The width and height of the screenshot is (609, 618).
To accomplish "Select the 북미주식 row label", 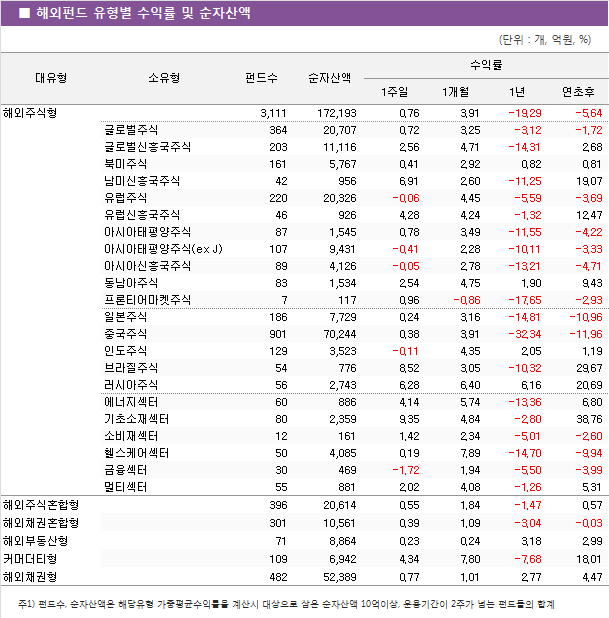I will pyautogui.click(x=125, y=164).
